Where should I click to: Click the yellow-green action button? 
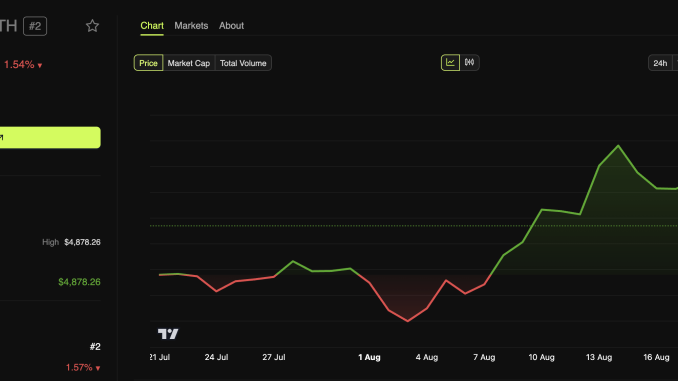50,138
